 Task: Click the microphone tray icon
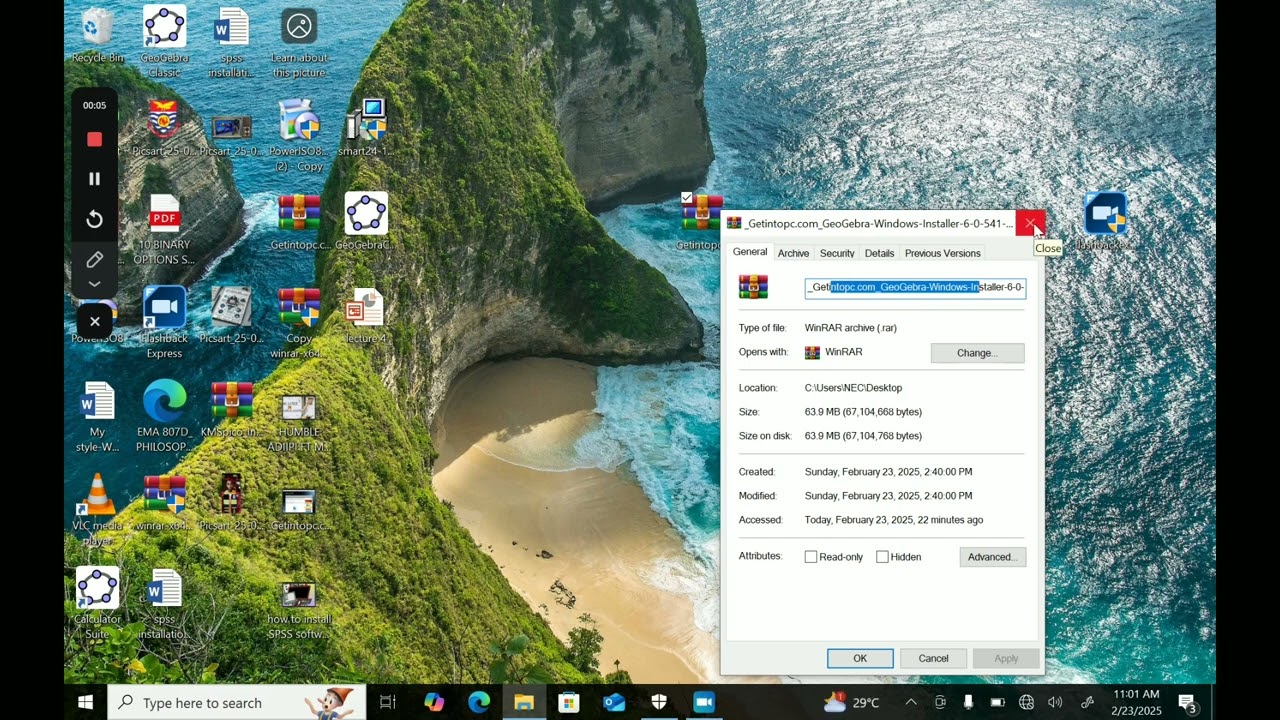[968, 702]
